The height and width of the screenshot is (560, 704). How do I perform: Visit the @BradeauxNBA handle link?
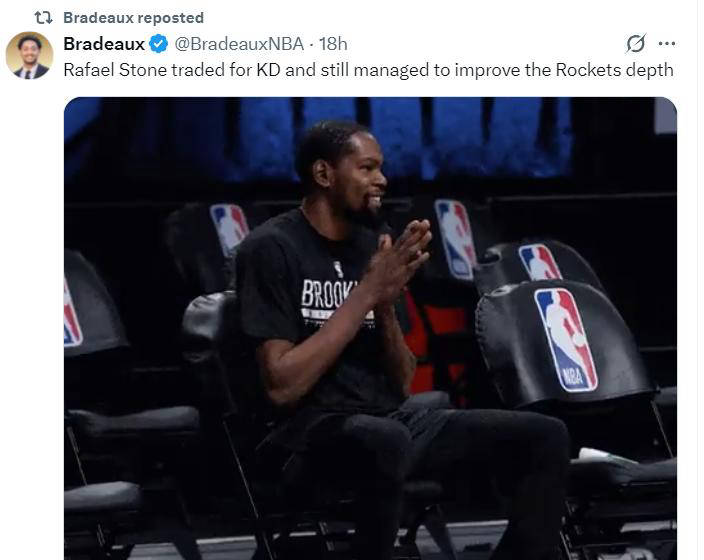click(239, 44)
